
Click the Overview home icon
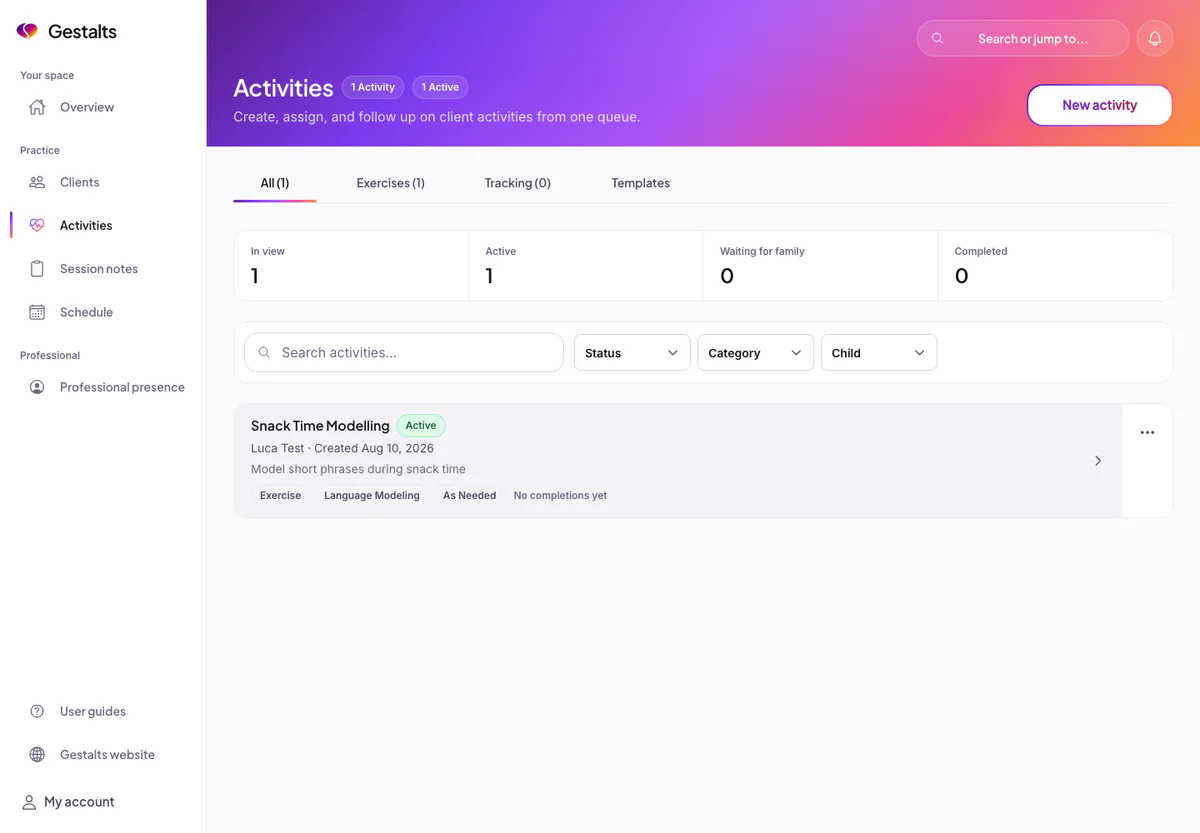(37, 107)
